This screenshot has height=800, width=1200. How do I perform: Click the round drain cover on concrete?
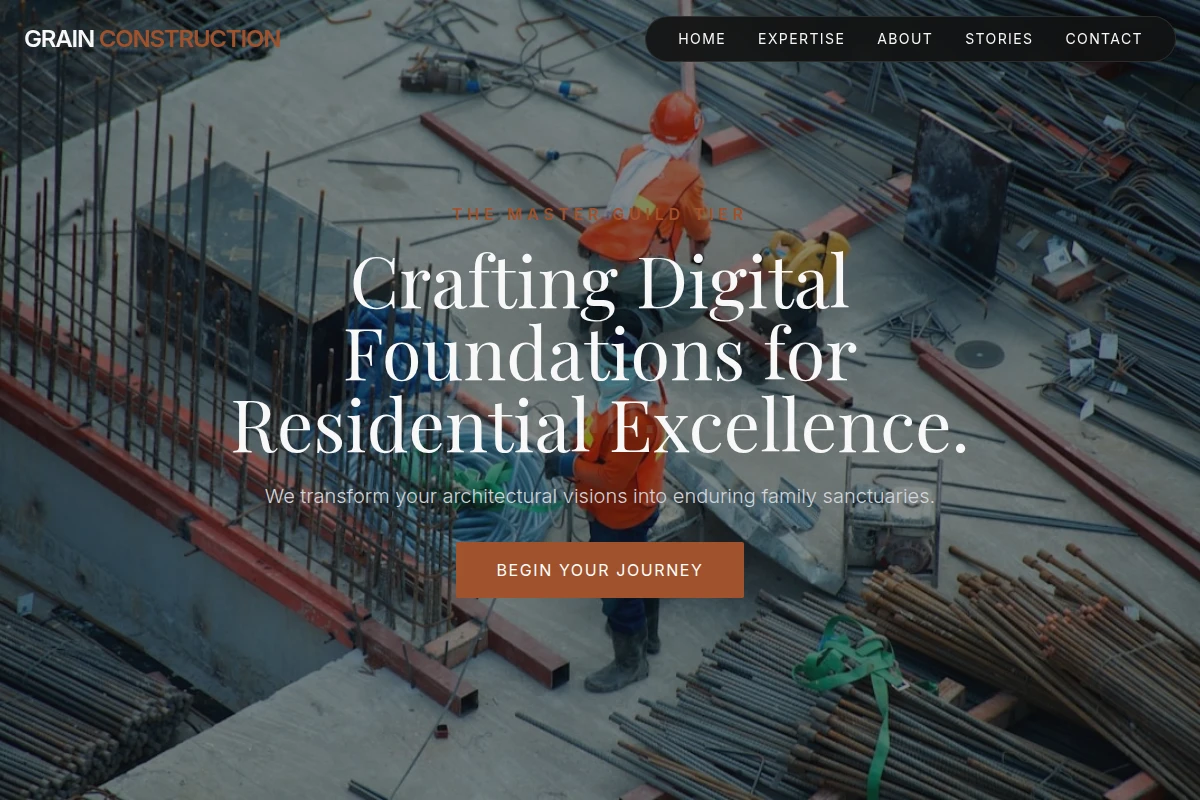tap(979, 354)
